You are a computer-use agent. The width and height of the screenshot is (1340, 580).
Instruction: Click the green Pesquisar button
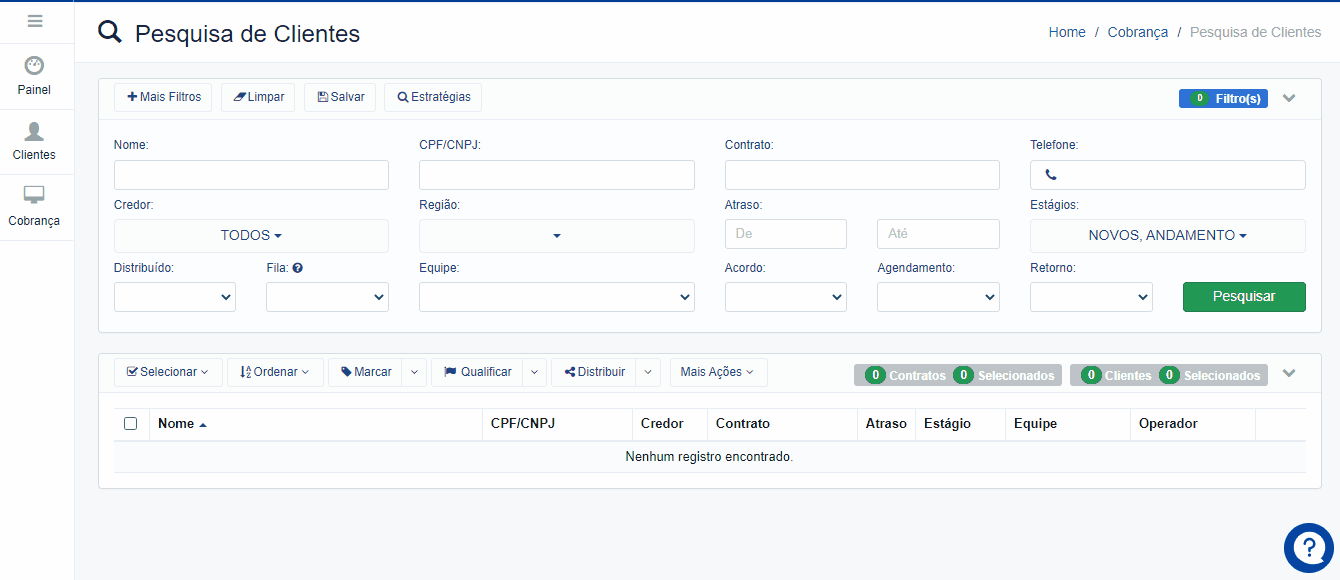point(1243,297)
